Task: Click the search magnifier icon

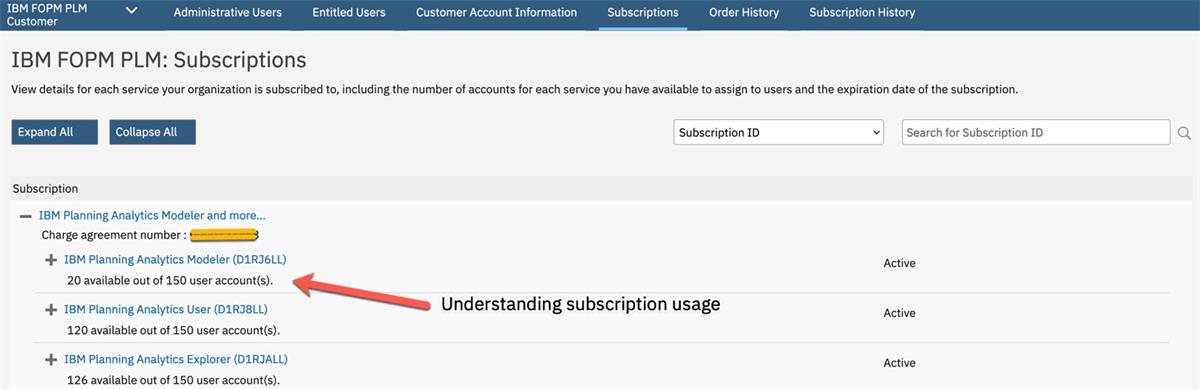Action: 1184,133
